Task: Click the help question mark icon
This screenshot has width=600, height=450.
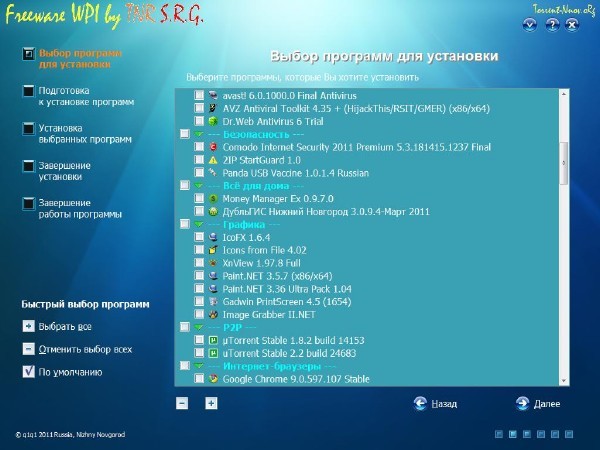Action: (x=552, y=25)
